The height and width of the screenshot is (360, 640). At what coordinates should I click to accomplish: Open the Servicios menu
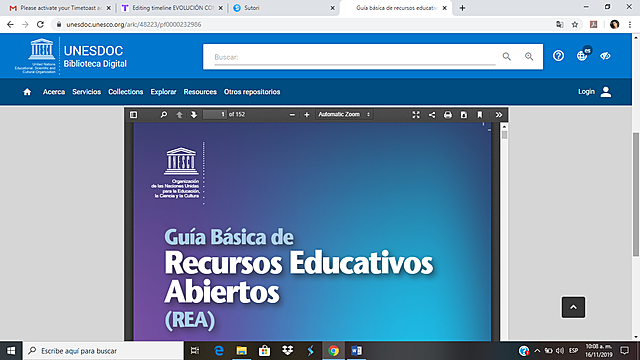tap(87, 92)
